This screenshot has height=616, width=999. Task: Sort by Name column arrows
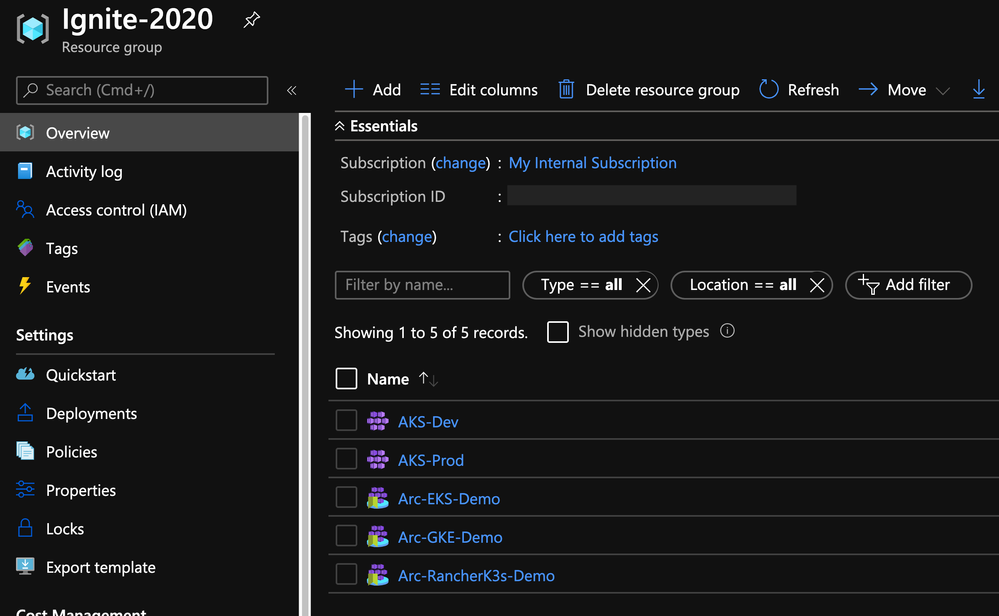(428, 379)
